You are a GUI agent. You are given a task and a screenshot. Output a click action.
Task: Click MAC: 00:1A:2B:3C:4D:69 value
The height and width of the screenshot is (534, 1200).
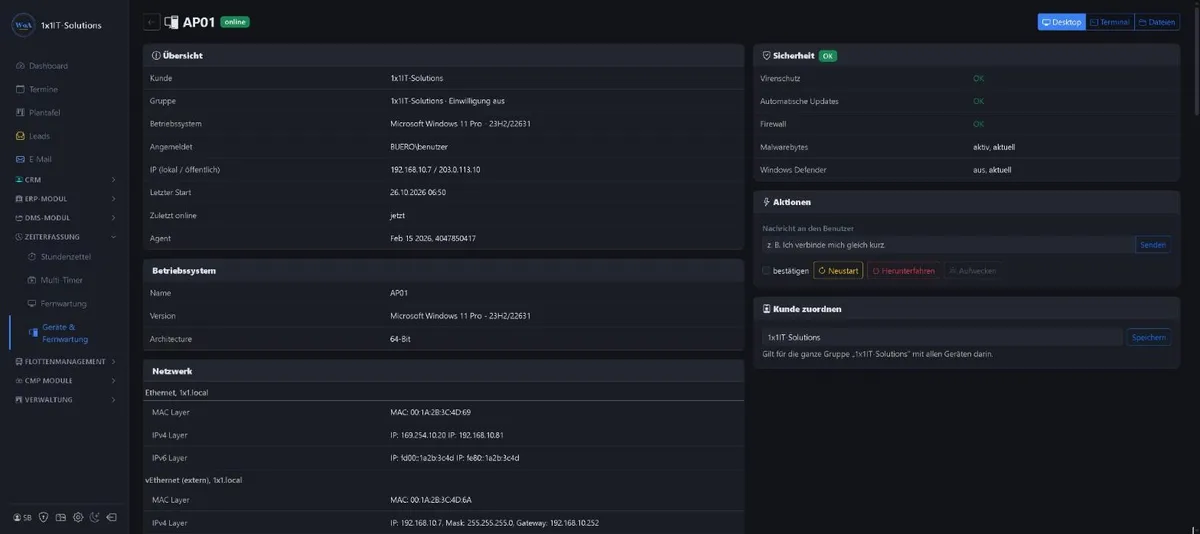click(x=430, y=412)
